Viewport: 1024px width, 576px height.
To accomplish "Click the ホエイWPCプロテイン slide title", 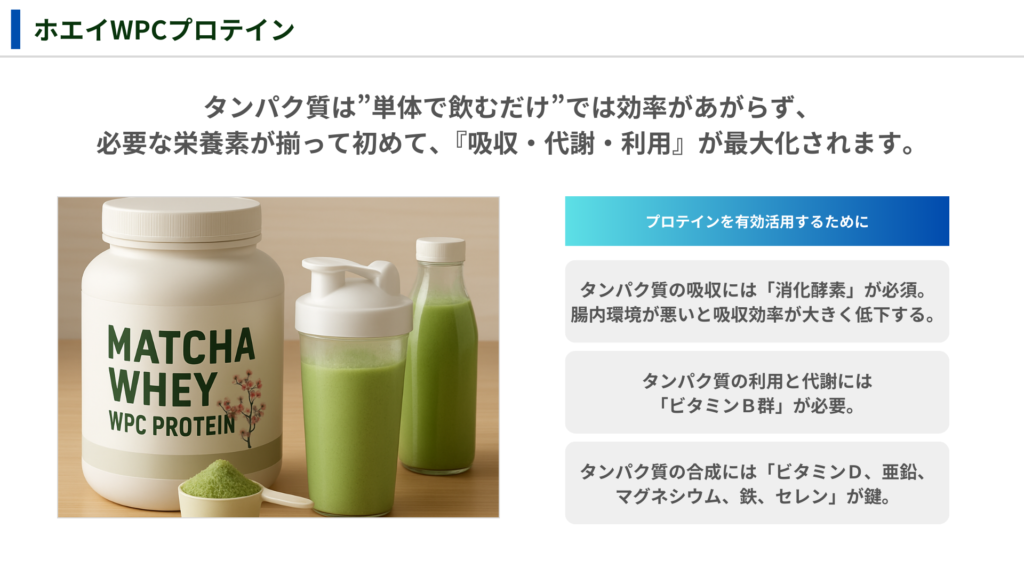I will point(164,30).
